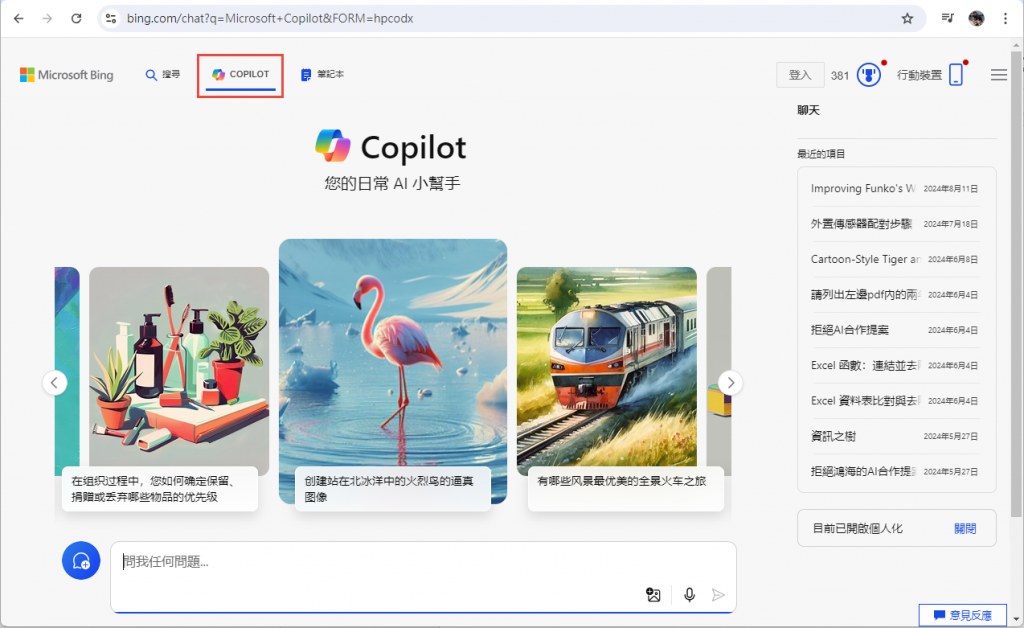The width and height of the screenshot is (1024, 628).
Task: Open chat "拒絕鴻海的AI合作提"
Action: click(894, 471)
